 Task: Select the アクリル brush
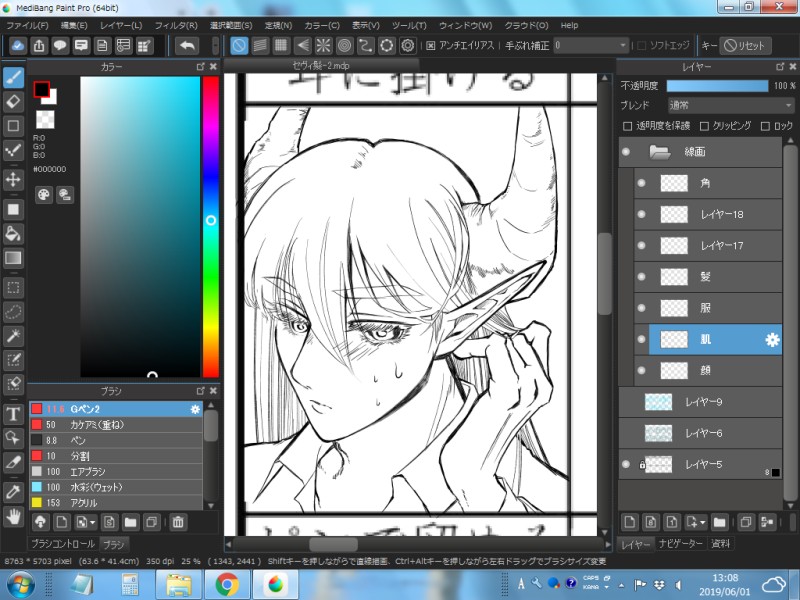pyautogui.click(x=116, y=503)
